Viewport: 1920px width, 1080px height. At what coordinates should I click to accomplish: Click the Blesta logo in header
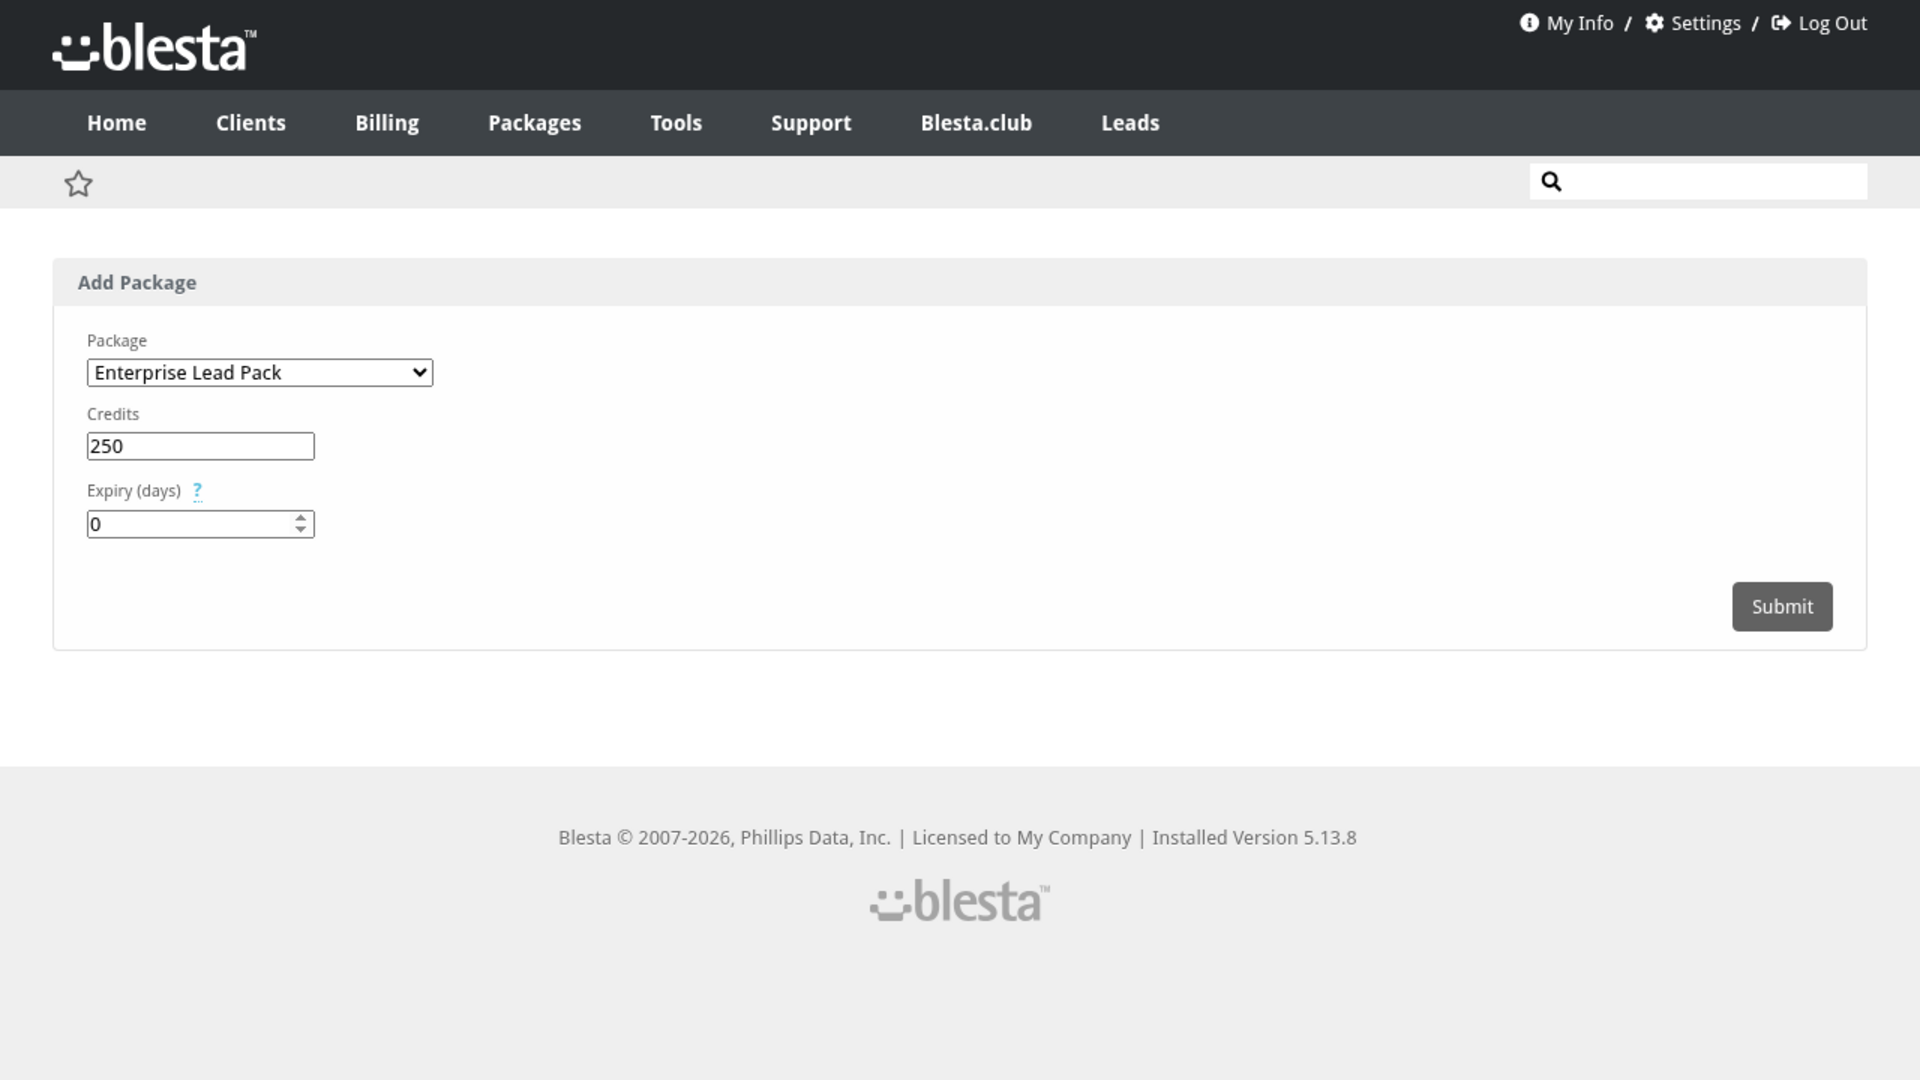coord(154,48)
